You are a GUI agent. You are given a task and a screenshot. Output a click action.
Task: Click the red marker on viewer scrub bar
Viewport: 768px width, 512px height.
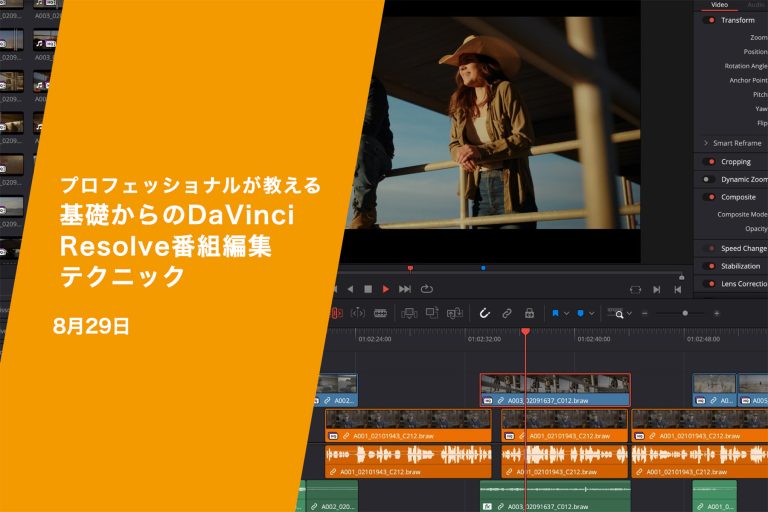pos(410,268)
